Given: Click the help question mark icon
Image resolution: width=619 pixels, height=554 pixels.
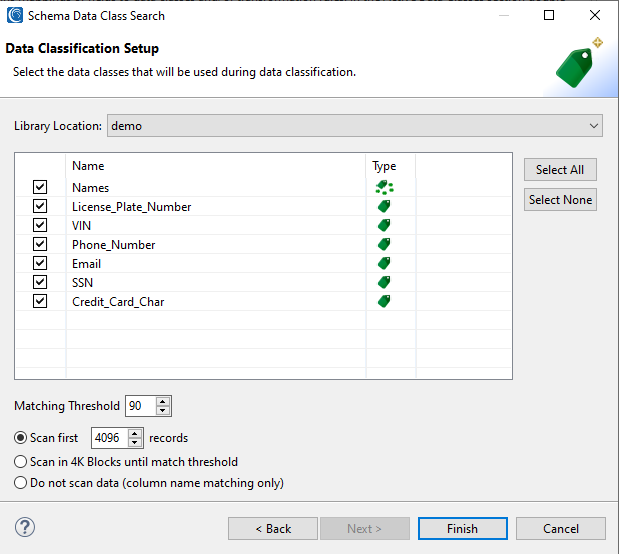Looking at the screenshot, I should tap(25, 527).
